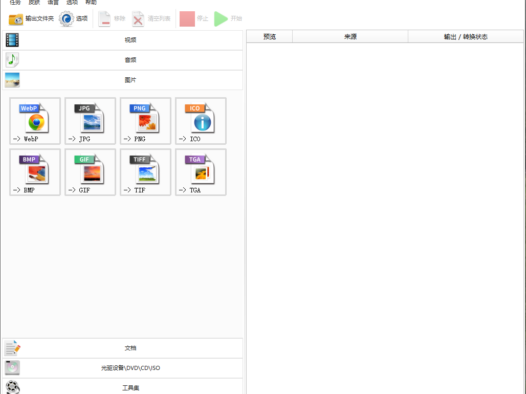
Task: Expand the Document (文档) category
Action: click(122, 348)
